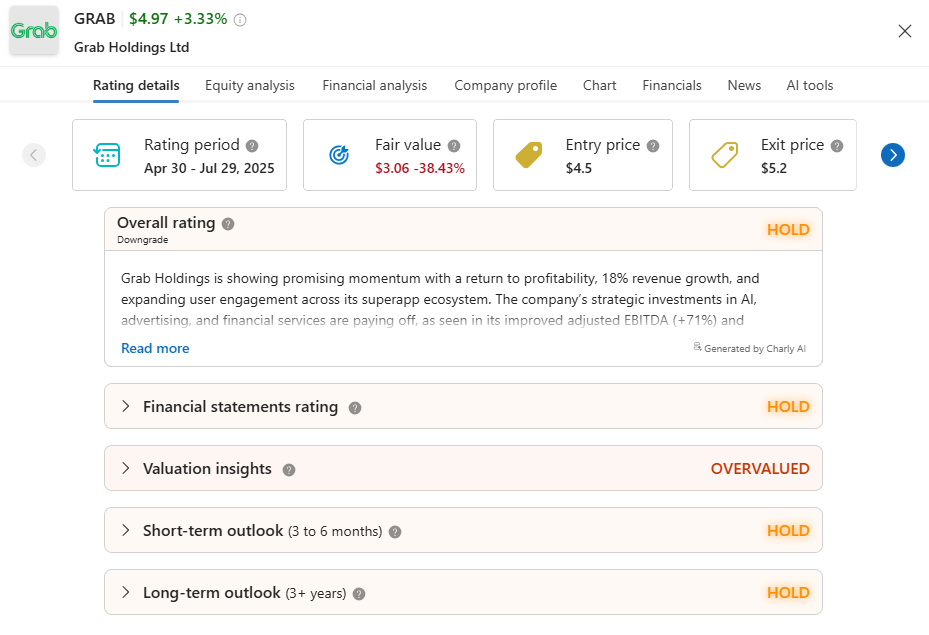Select the Rating details tab
929x635 pixels.
136,85
